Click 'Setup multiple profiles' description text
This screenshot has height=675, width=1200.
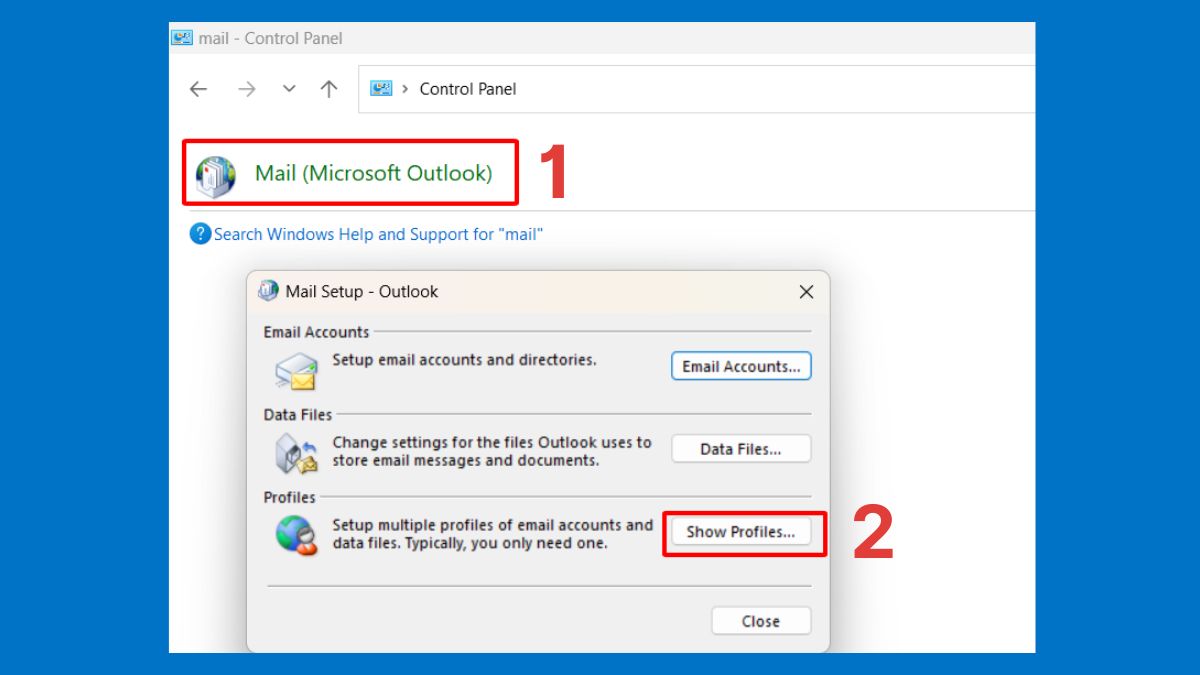tap(492, 534)
